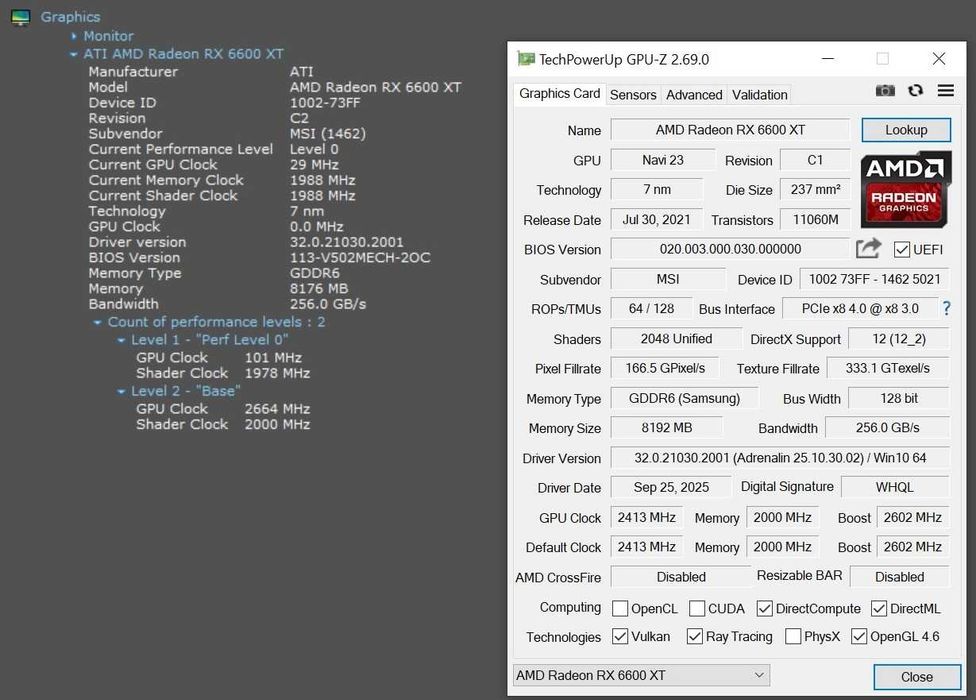
Task: Toggle the OpenCL checkbox
Action: point(620,608)
